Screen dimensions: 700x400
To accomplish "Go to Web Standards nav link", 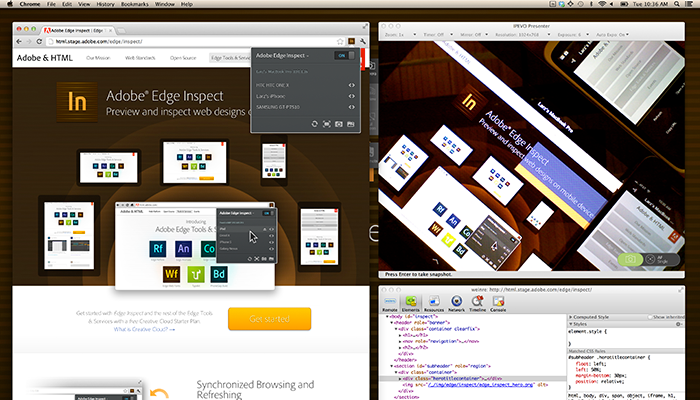I will (x=140, y=58).
